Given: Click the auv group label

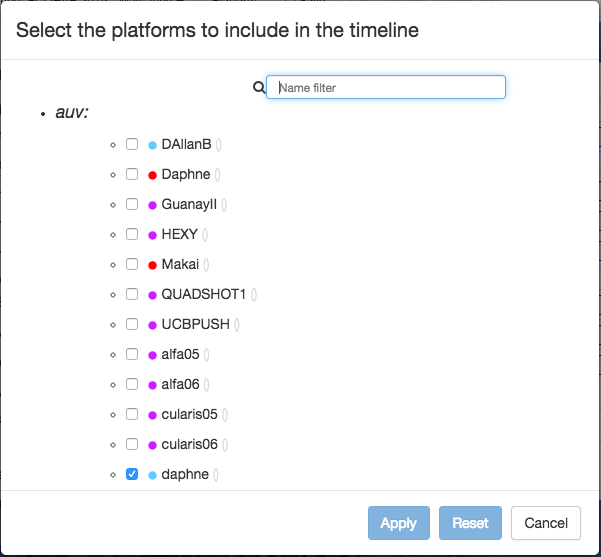Looking at the screenshot, I should [72, 112].
